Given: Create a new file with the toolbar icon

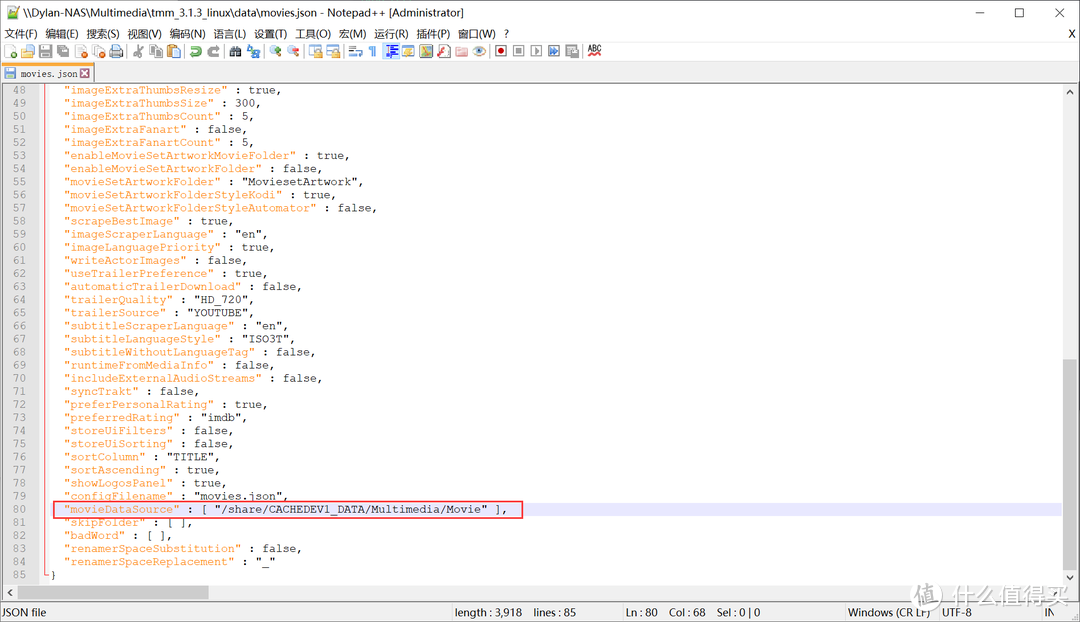Looking at the screenshot, I should click(x=11, y=52).
